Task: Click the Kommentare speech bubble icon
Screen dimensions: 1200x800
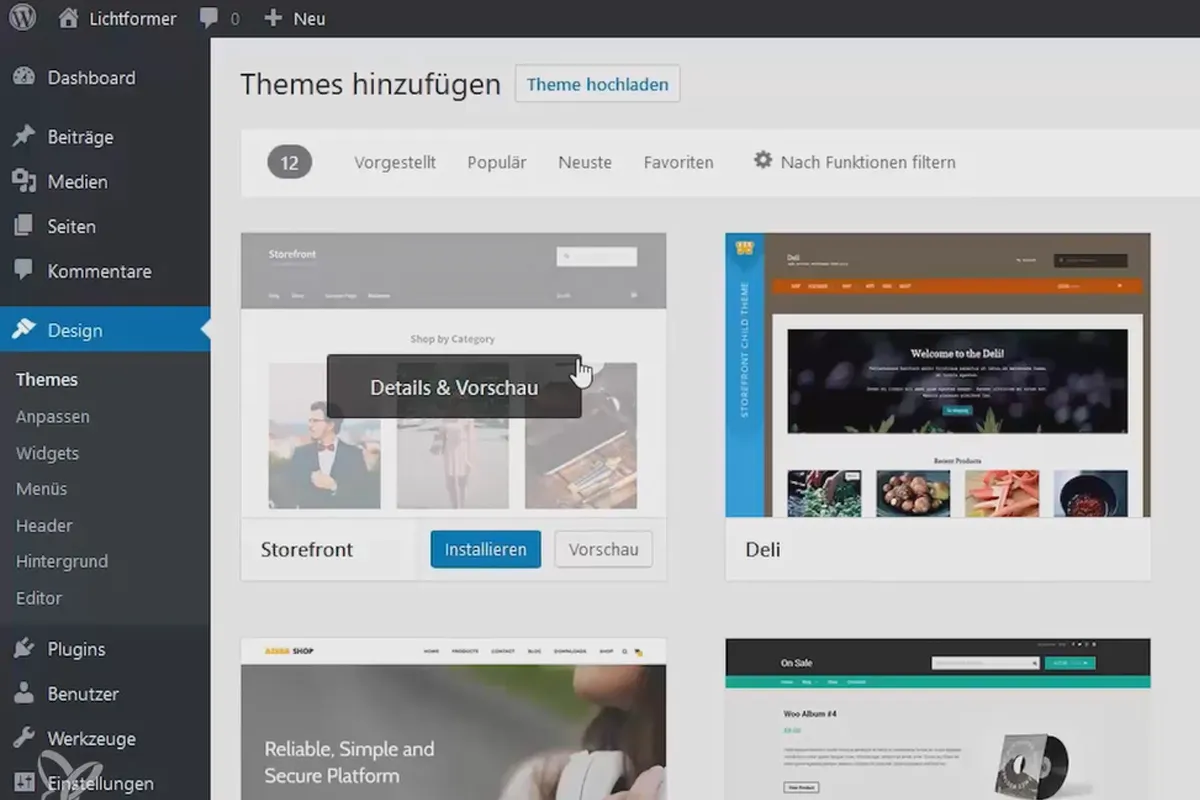Action: (24, 271)
